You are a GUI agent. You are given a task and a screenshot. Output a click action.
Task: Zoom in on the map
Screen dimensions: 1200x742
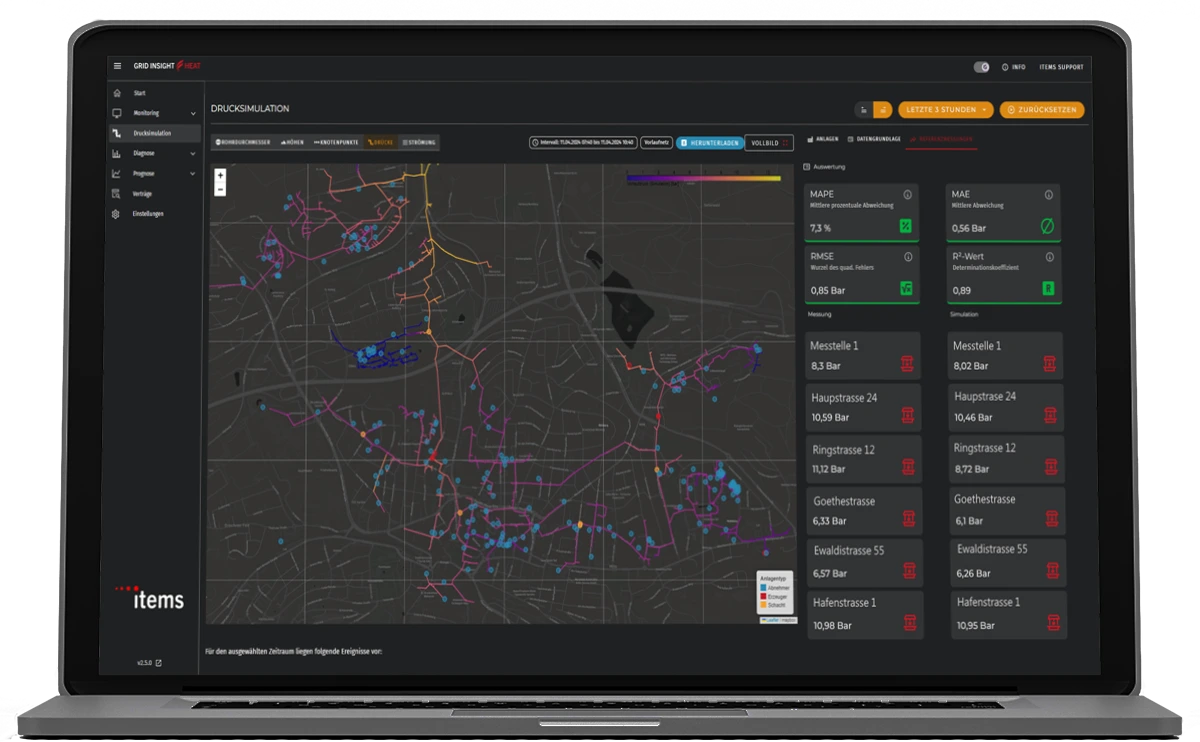(x=220, y=175)
